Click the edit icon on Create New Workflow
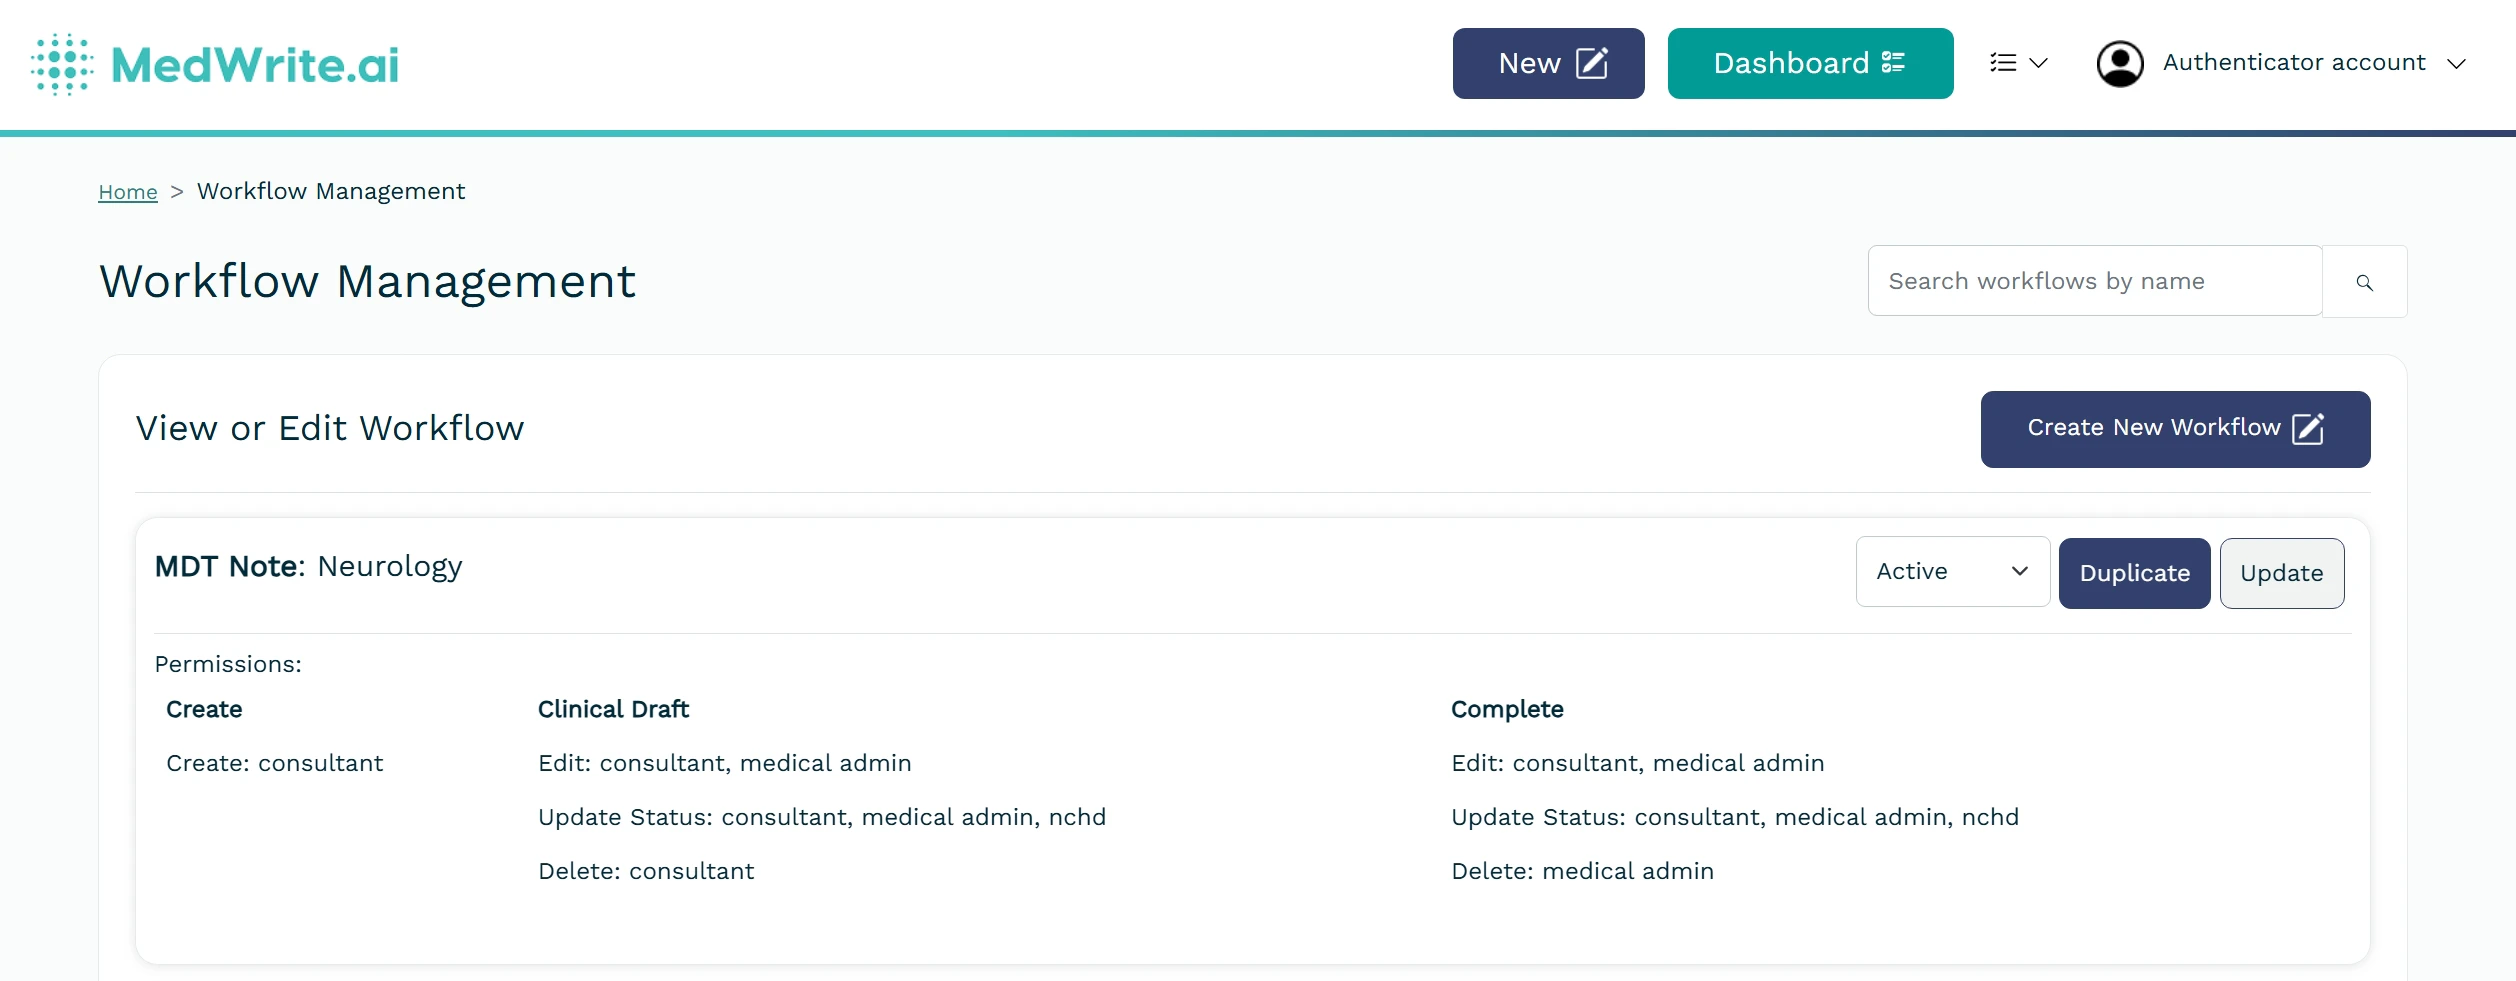This screenshot has height=981, width=2516. click(x=2310, y=428)
